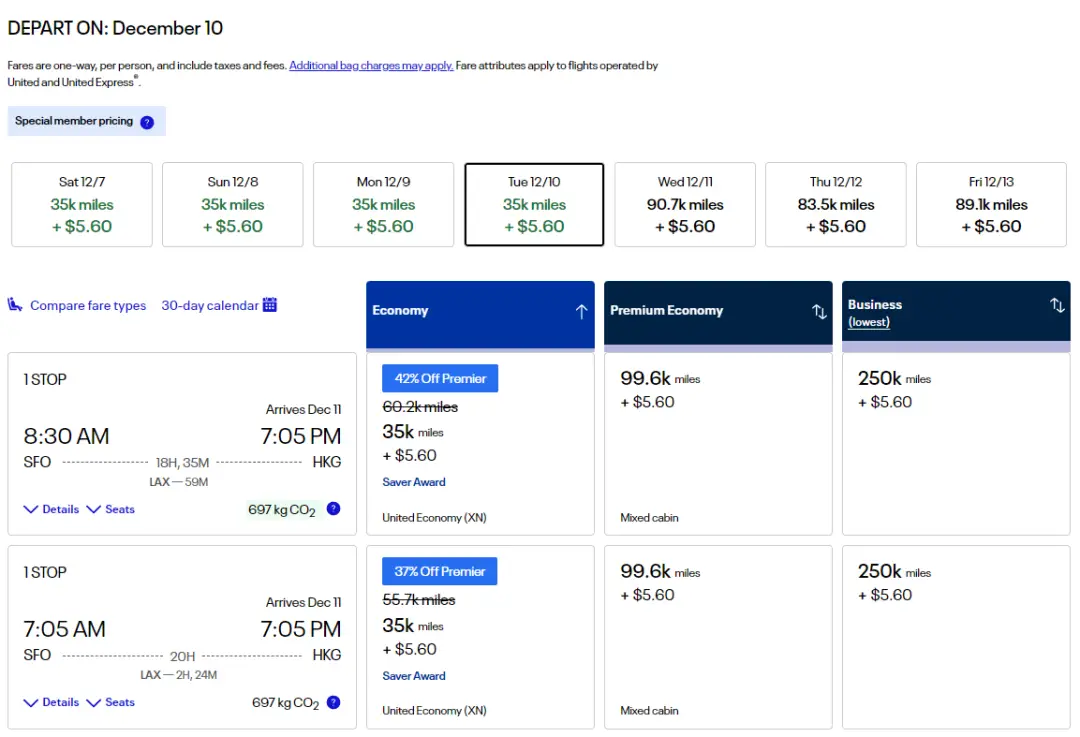The height and width of the screenshot is (737, 1080).
Task: Click the seat icon beside Compare fare types
Action: 15,305
